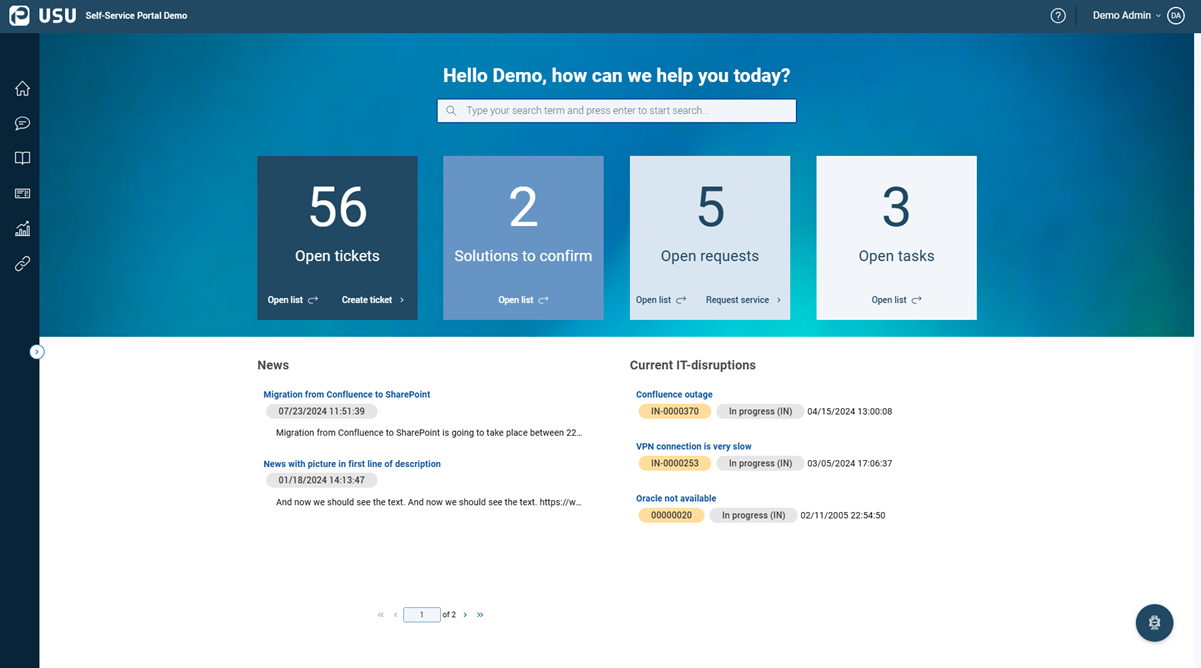Click the 2 Solutions to confirm tile number
The width and height of the screenshot is (1201, 668).
(523, 208)
